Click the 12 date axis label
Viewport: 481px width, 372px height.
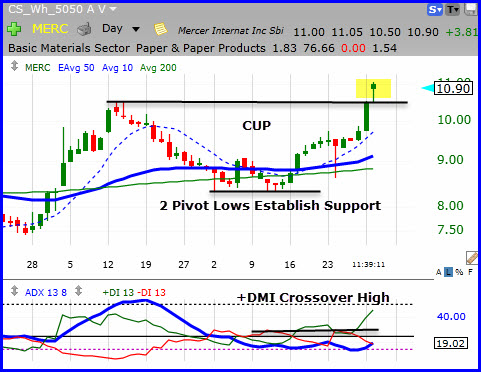click(x=108, y=265)
